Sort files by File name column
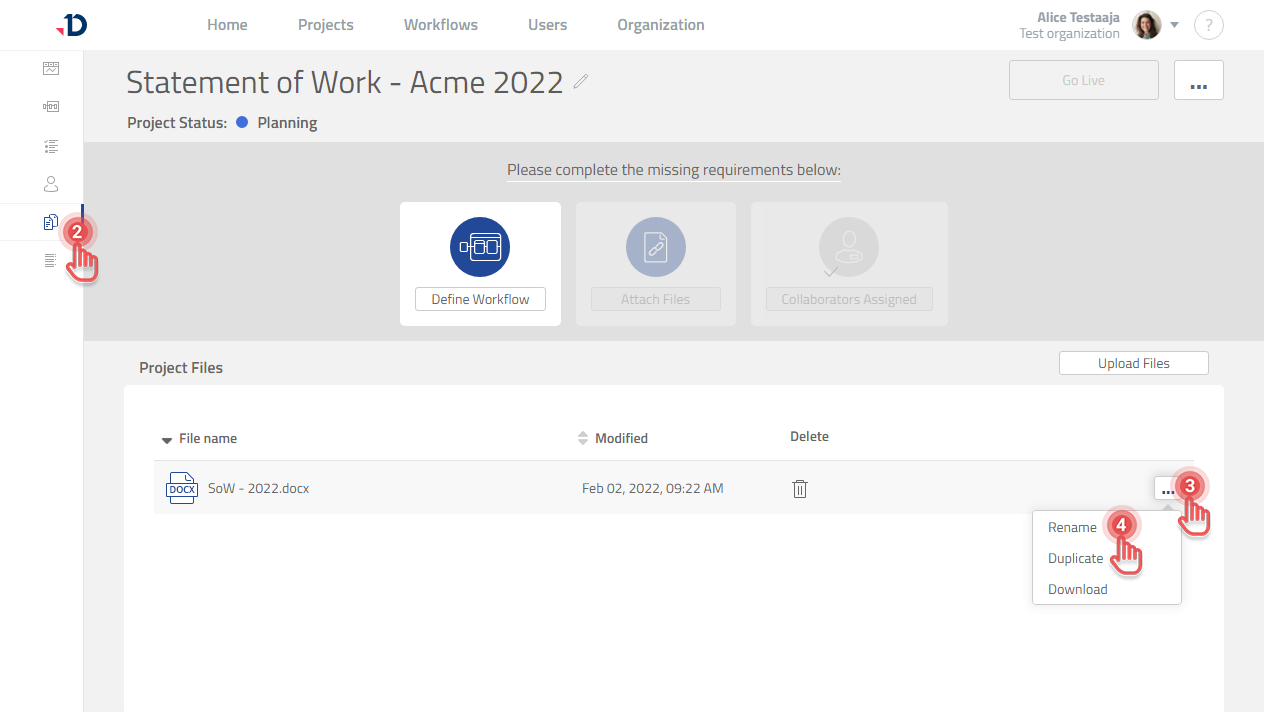The image size is (1264, 712). (207, 438)
